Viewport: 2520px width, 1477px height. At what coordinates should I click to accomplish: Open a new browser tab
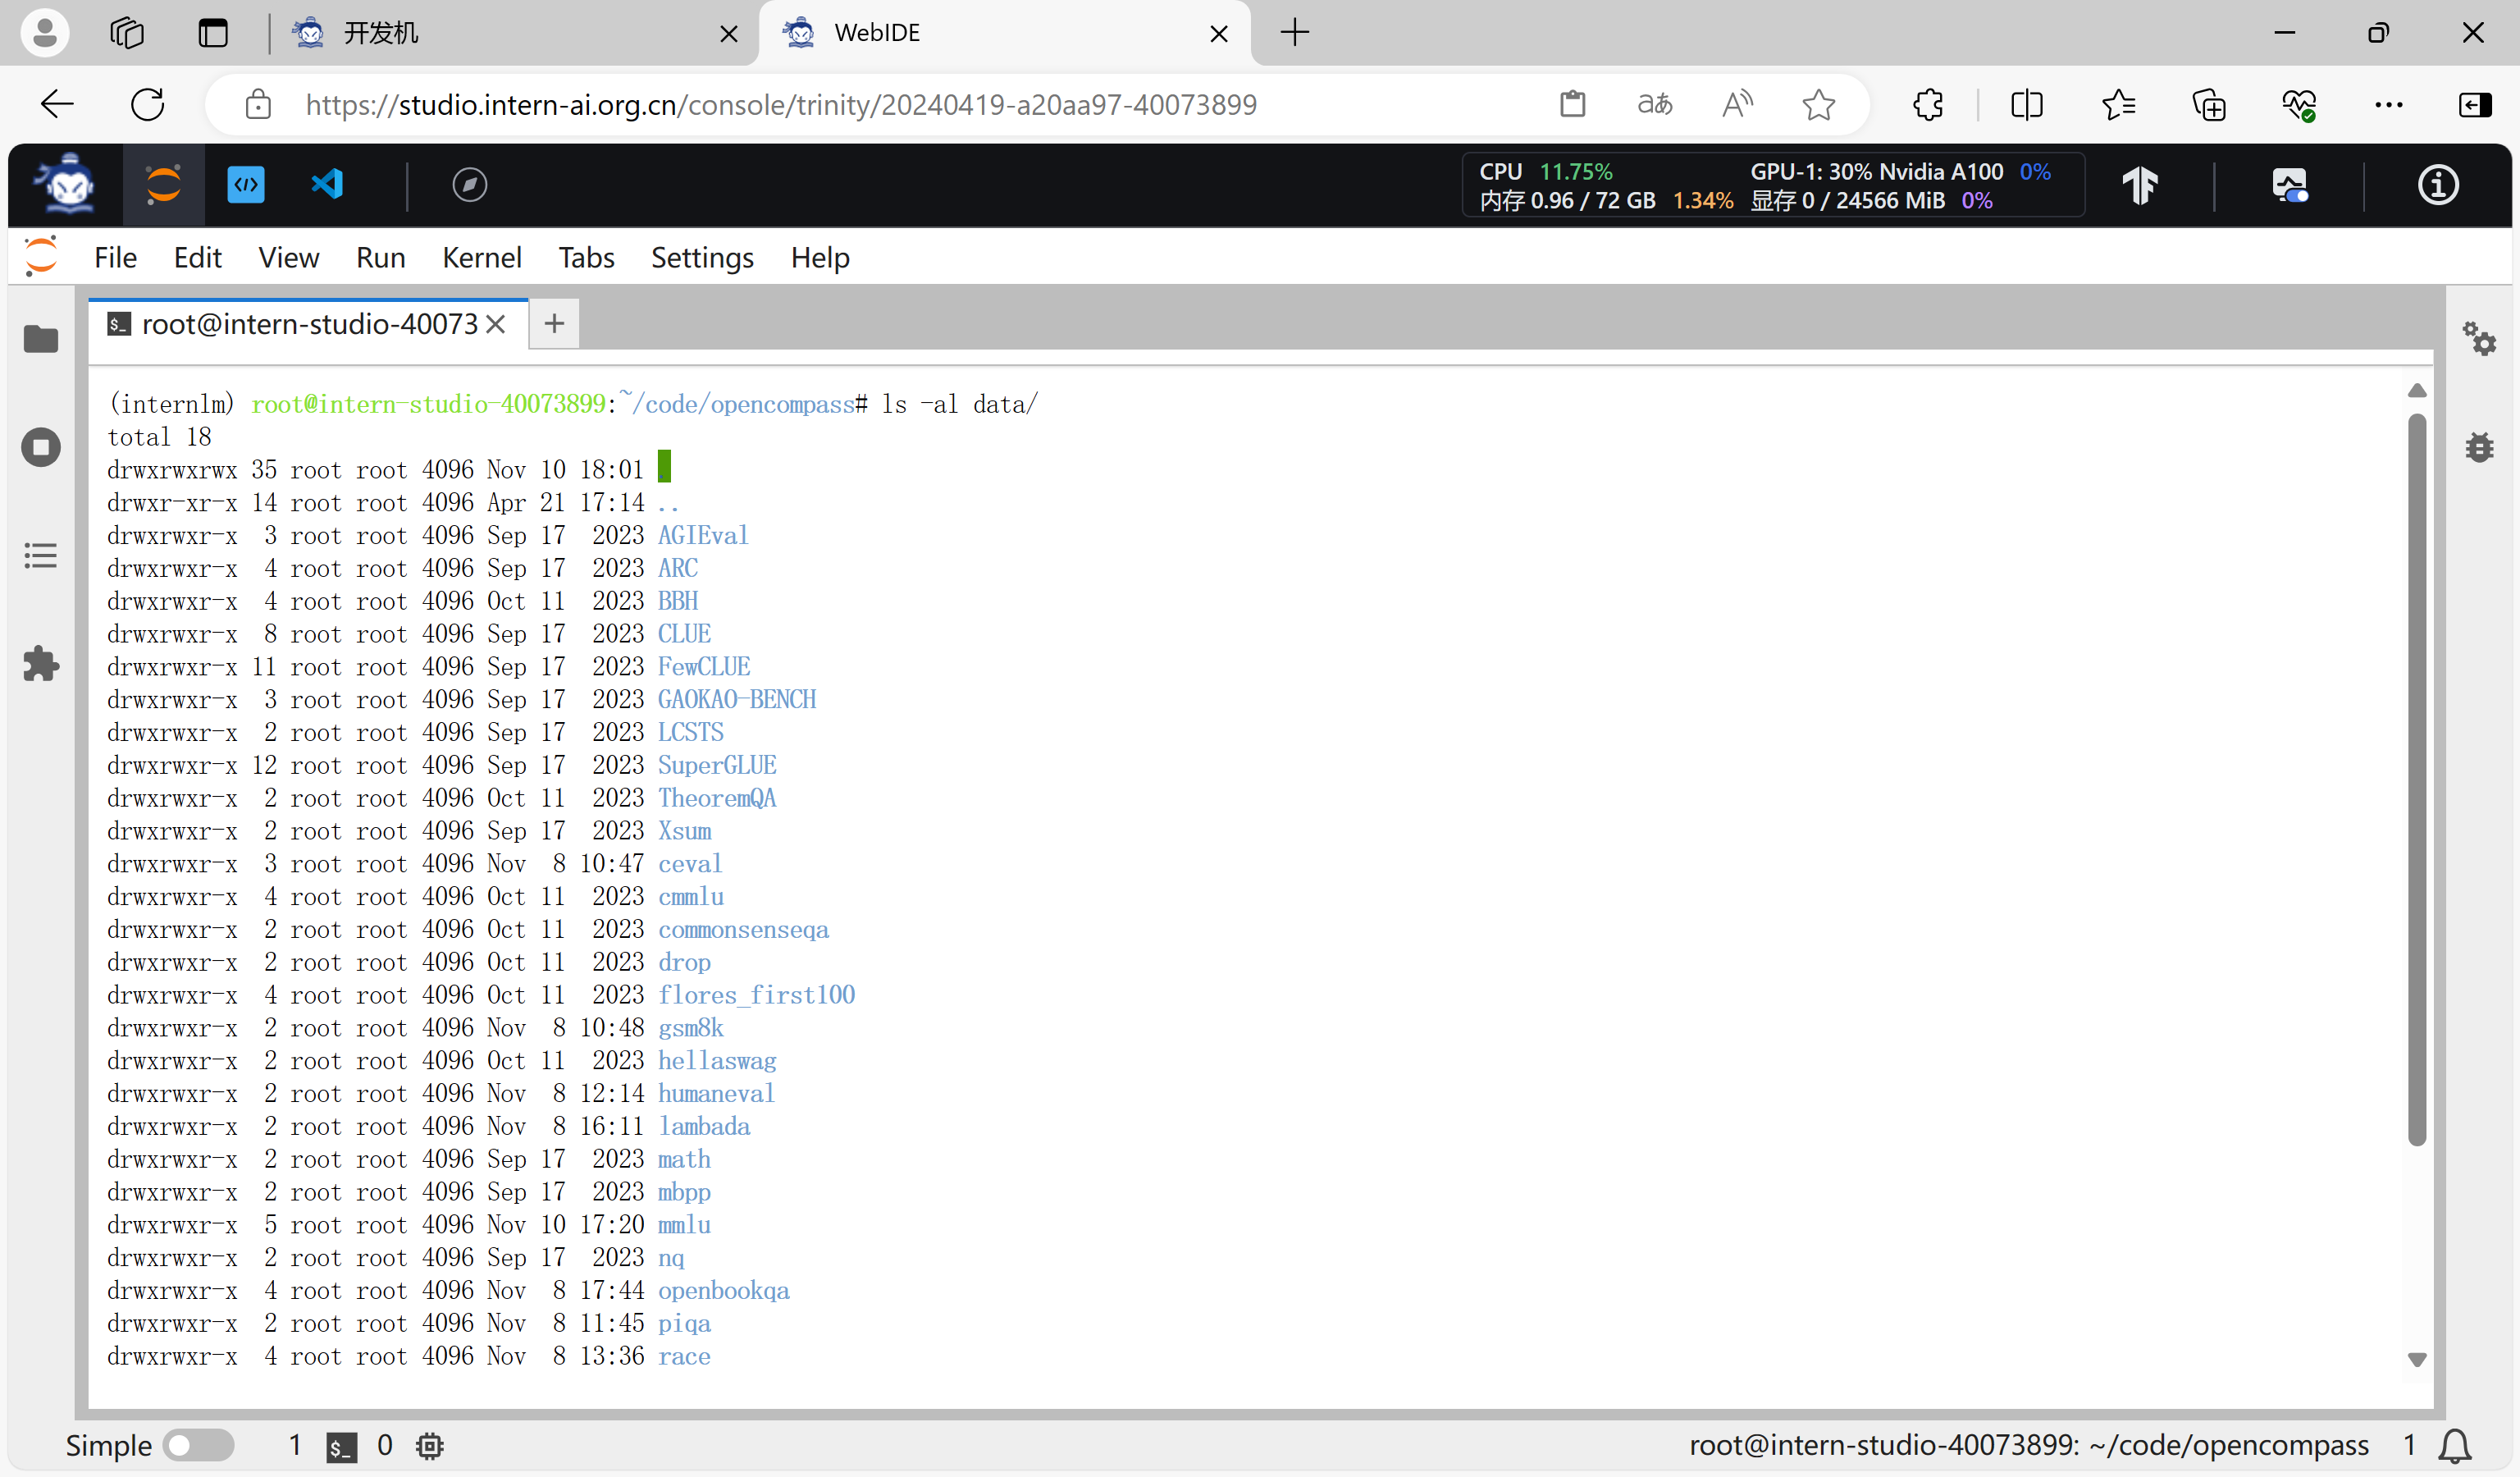pyautogui.click(x=1295, y=33)
